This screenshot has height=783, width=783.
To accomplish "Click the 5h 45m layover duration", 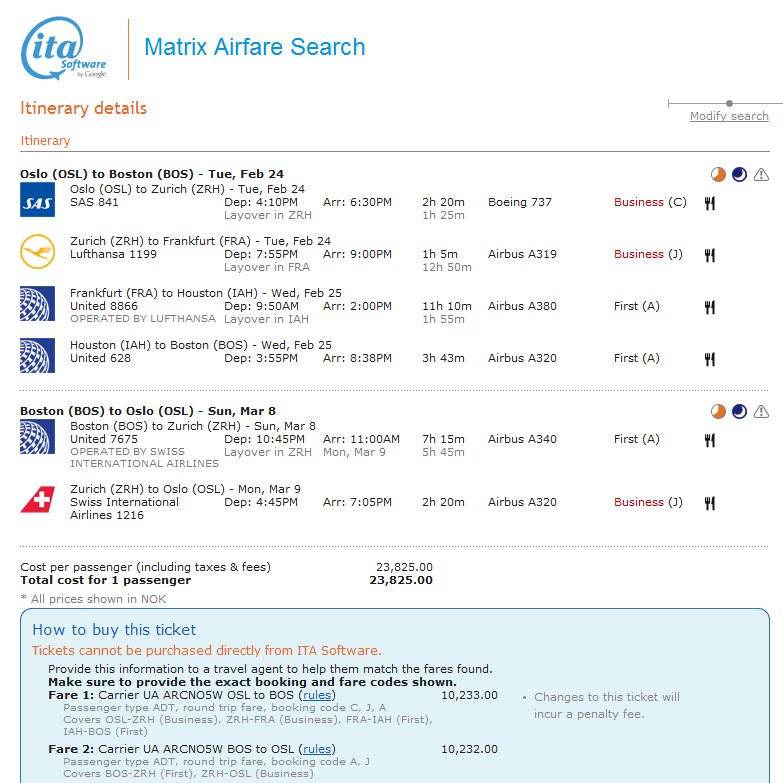I will [443, 452].
